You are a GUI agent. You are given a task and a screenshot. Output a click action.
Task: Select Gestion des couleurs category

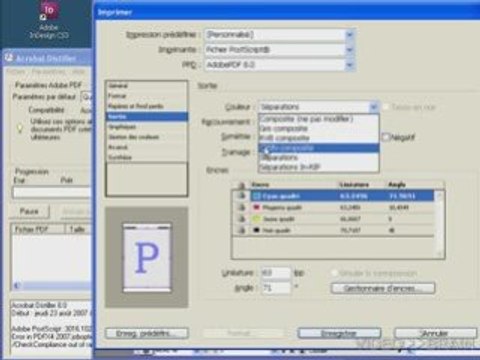point(147,137)
